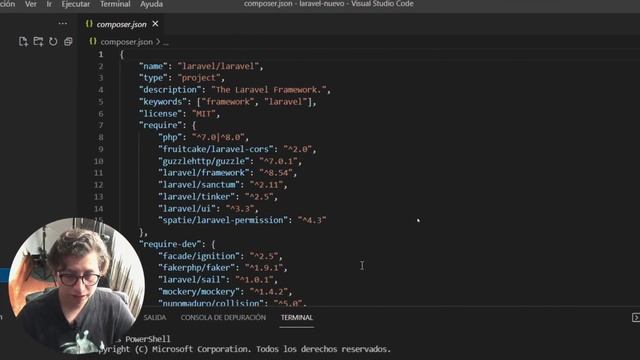Screen dimensions: 640x360
Task: Click "facade/ignition" package name
Action: click(x=199, y=256)
